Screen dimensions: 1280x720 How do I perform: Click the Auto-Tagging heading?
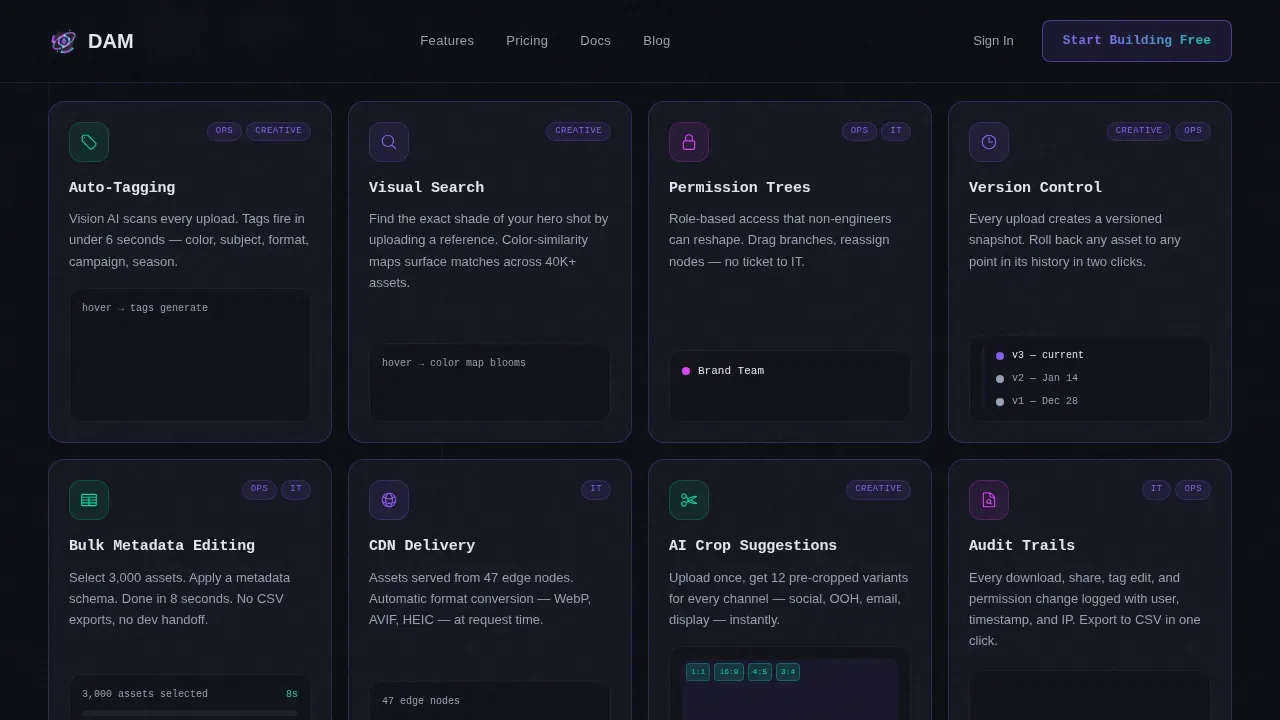tap(122, 188)
